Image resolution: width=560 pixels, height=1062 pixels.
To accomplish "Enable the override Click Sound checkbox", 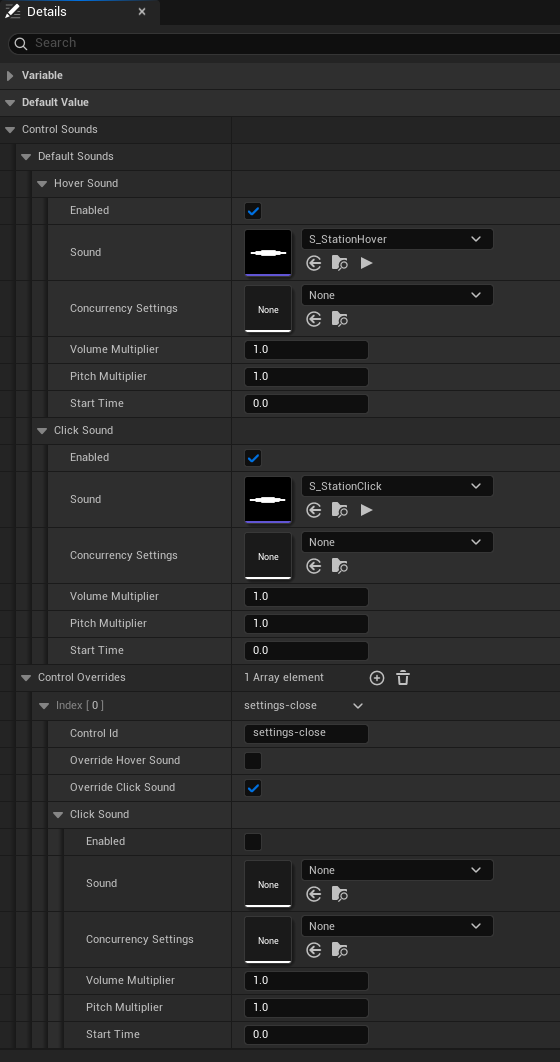I will pyautogui.click(x=253, y=842).
